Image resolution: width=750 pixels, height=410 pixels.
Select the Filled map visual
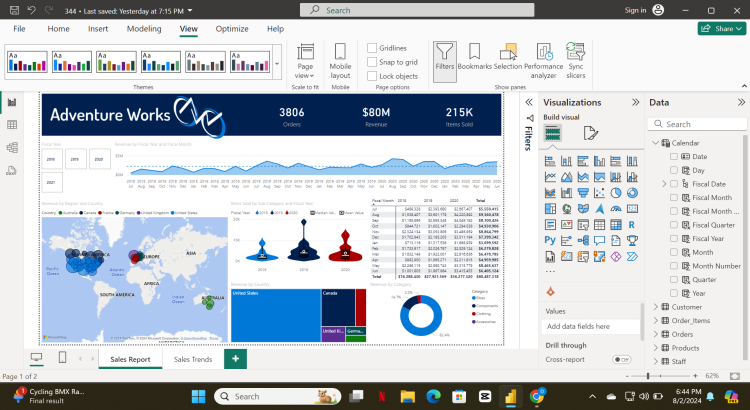click(x=583, y=209)
